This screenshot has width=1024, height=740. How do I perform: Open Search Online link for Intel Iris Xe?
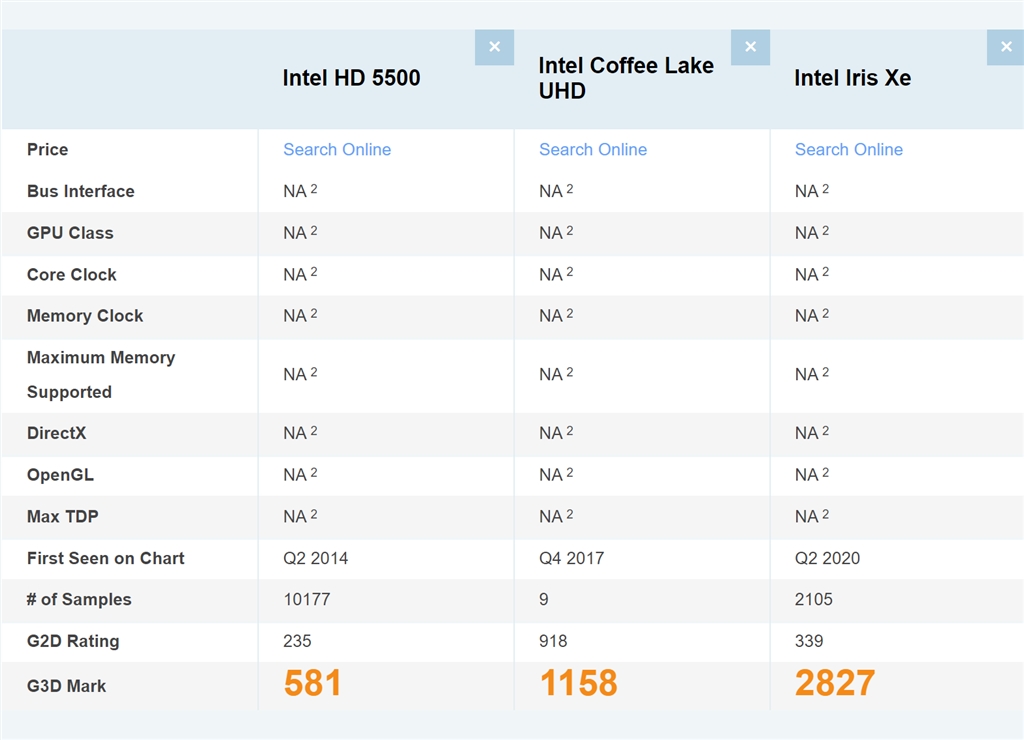click(x=849, y=150)
